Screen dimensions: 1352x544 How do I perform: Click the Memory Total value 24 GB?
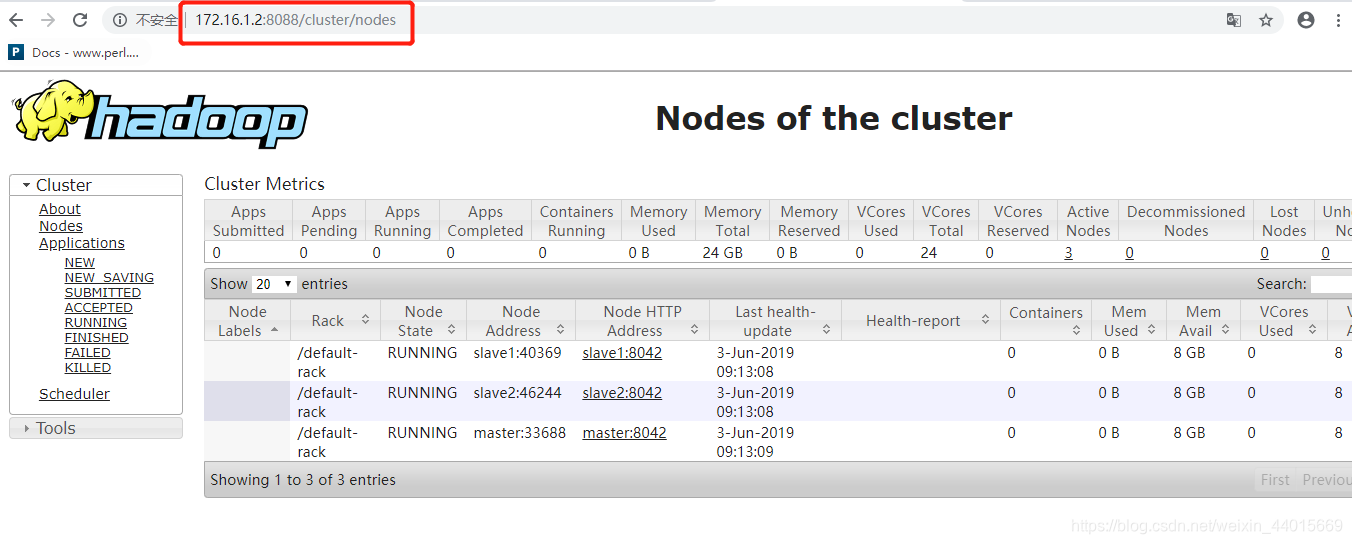[723, 253]
